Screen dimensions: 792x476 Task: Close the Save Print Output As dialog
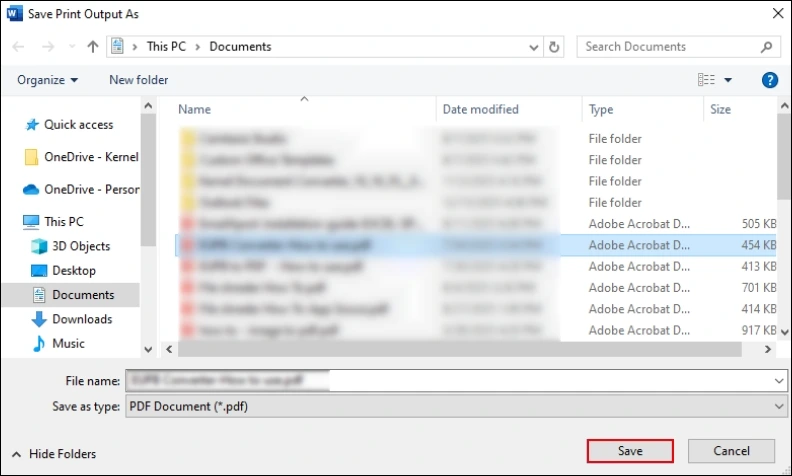tap(778, 14)
